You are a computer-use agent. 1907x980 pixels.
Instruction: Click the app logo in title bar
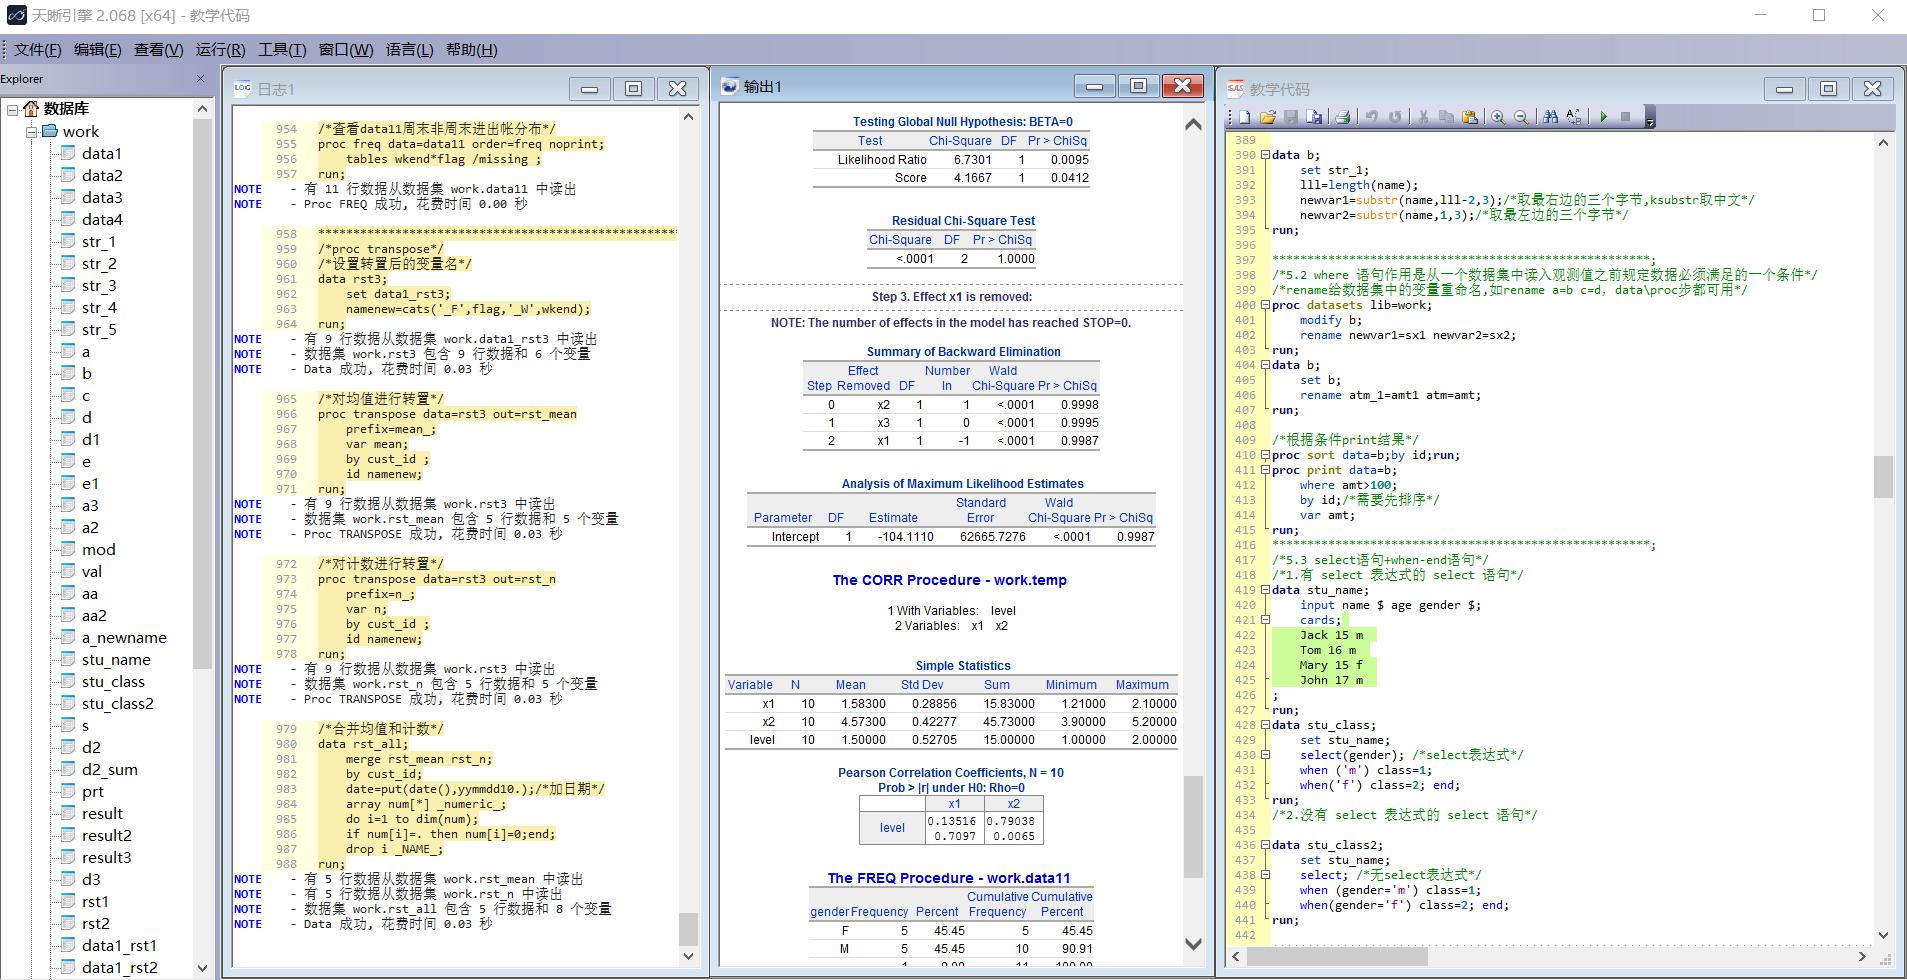(x=15, y=15)
